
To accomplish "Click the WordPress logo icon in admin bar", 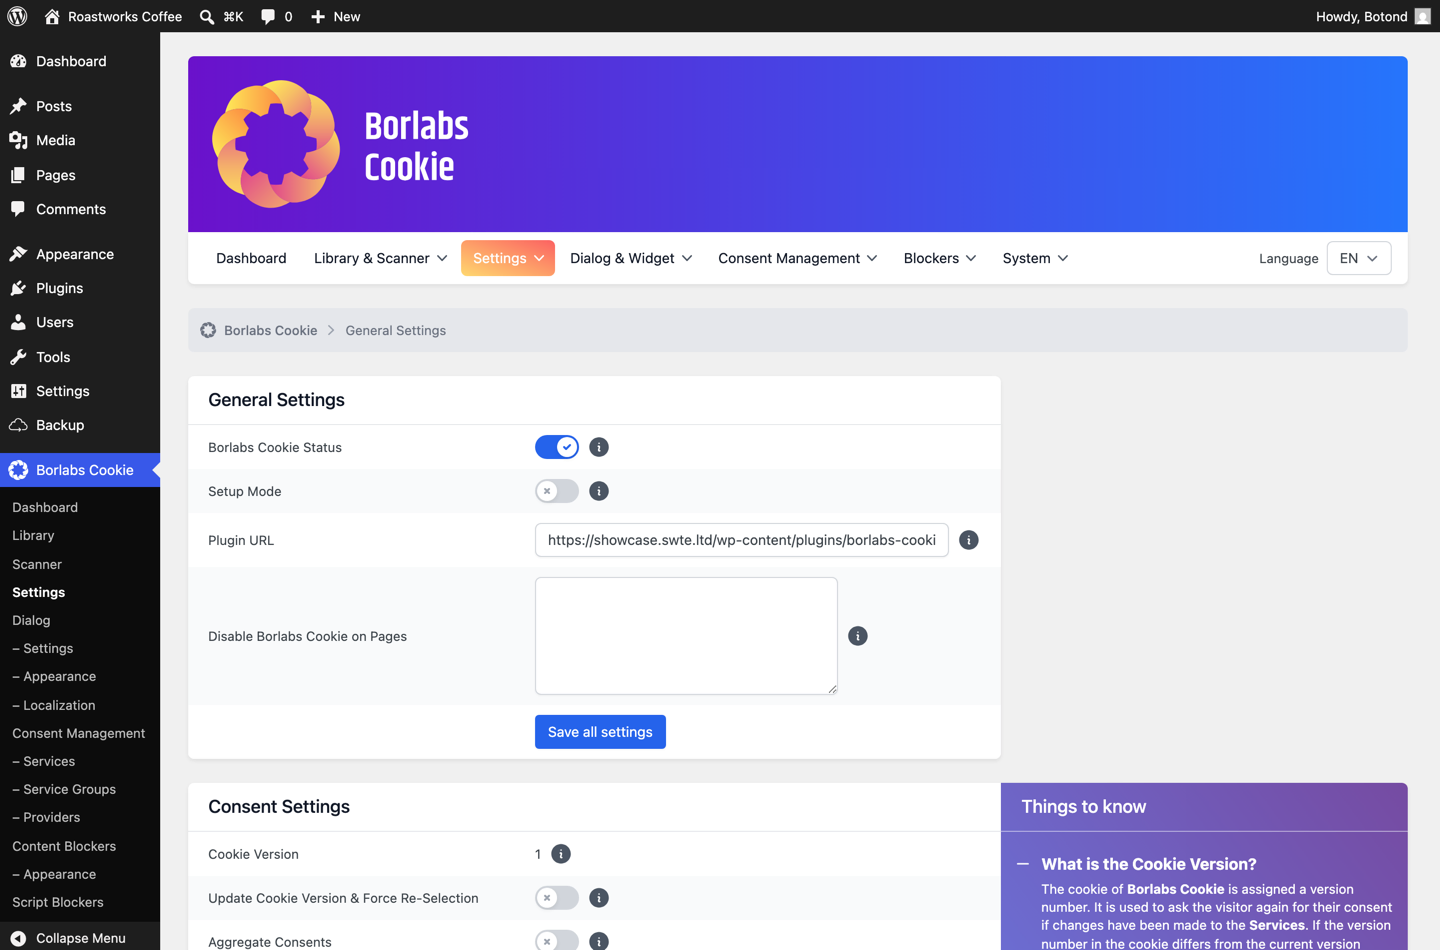I will (17, 16).
